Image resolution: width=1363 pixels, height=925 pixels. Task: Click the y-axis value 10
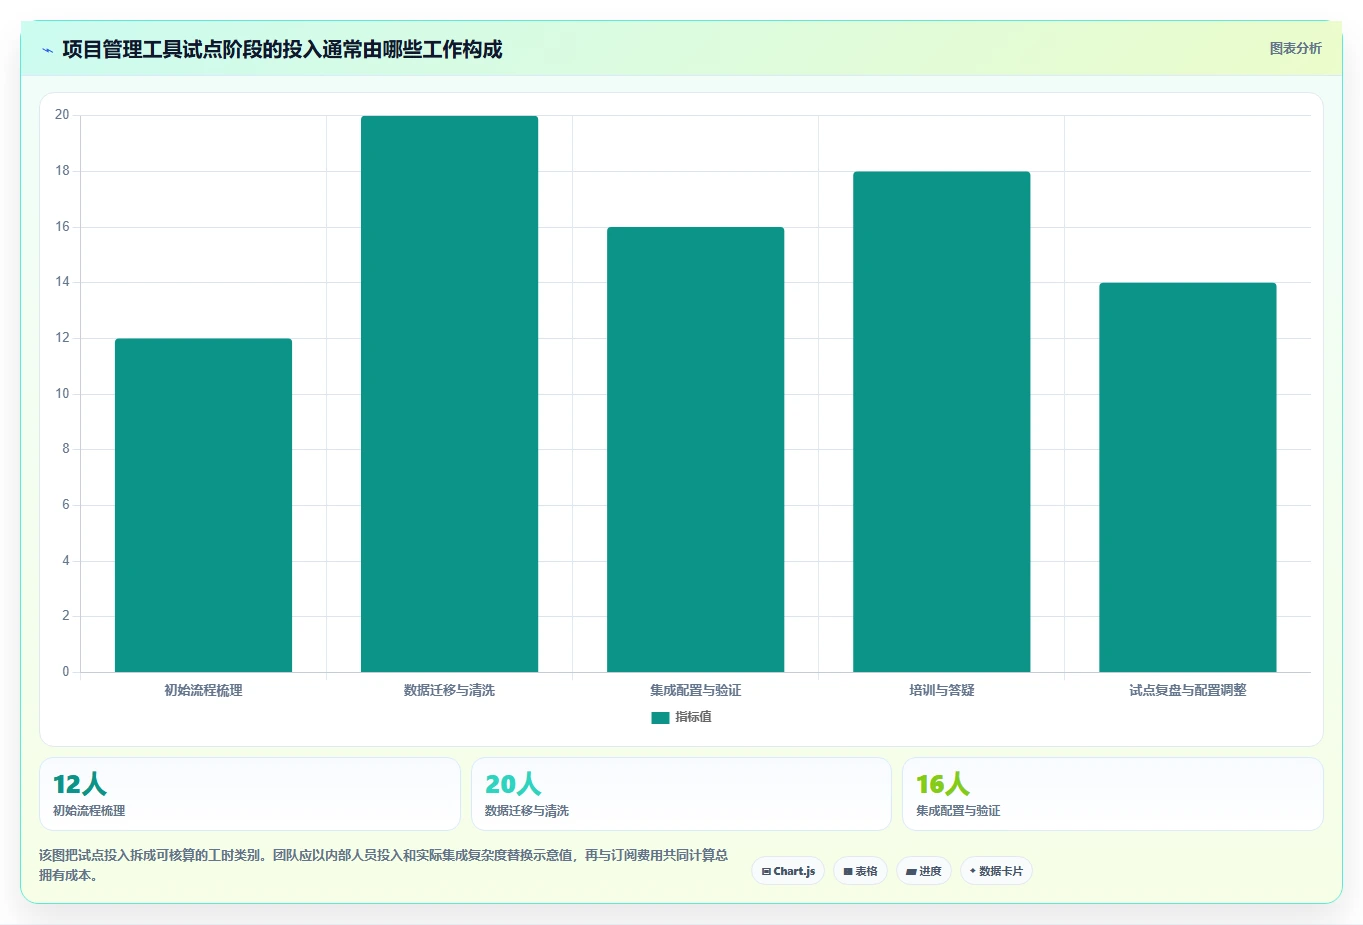[x=62, y=394]
